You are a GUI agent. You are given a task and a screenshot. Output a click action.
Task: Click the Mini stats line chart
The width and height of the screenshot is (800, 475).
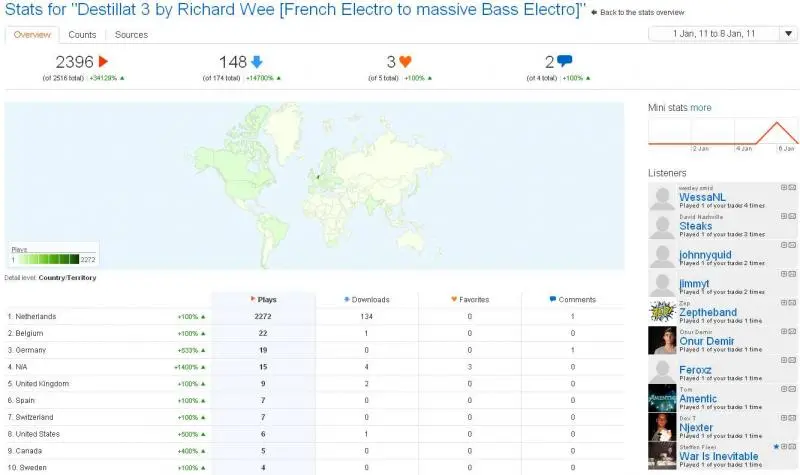pos(723,134)
